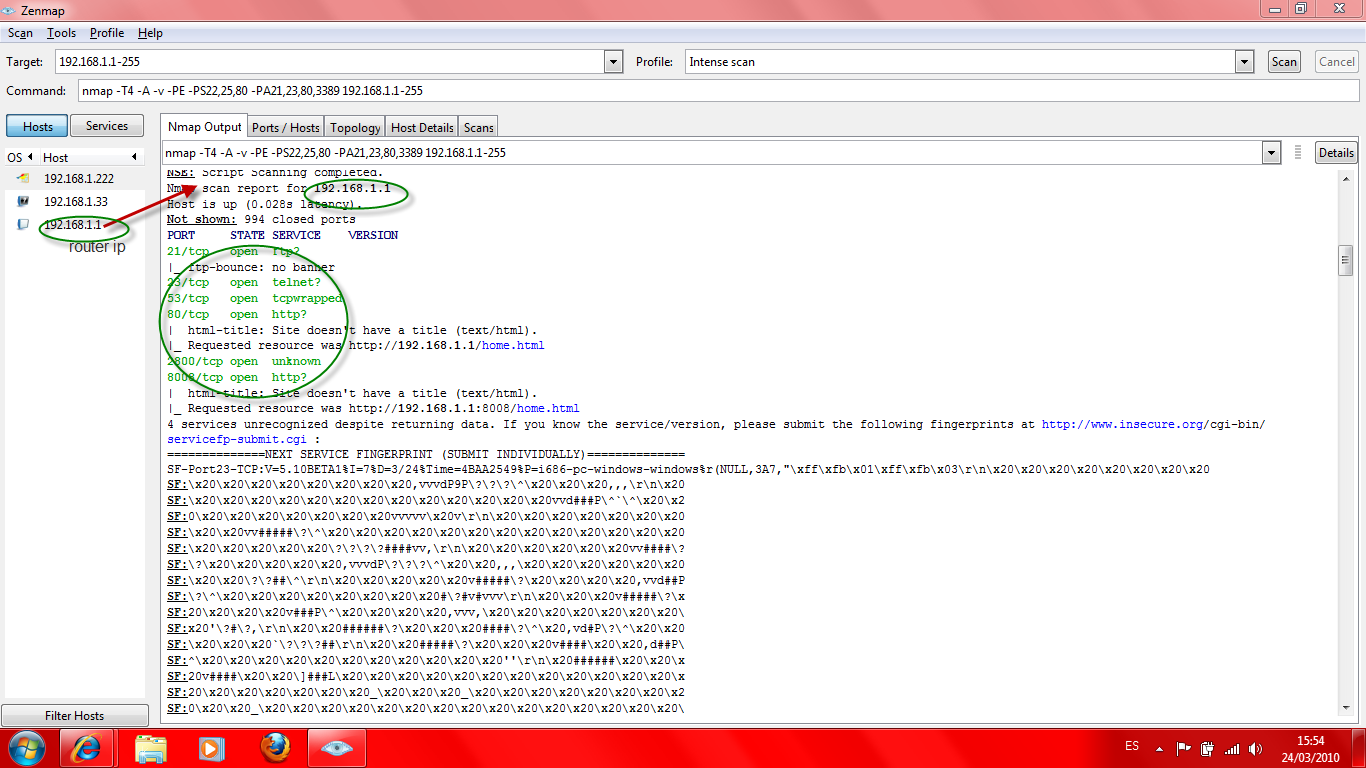Click the Scan button
This screenshot has width=1366, height=768.
(x=1284, y=62)
